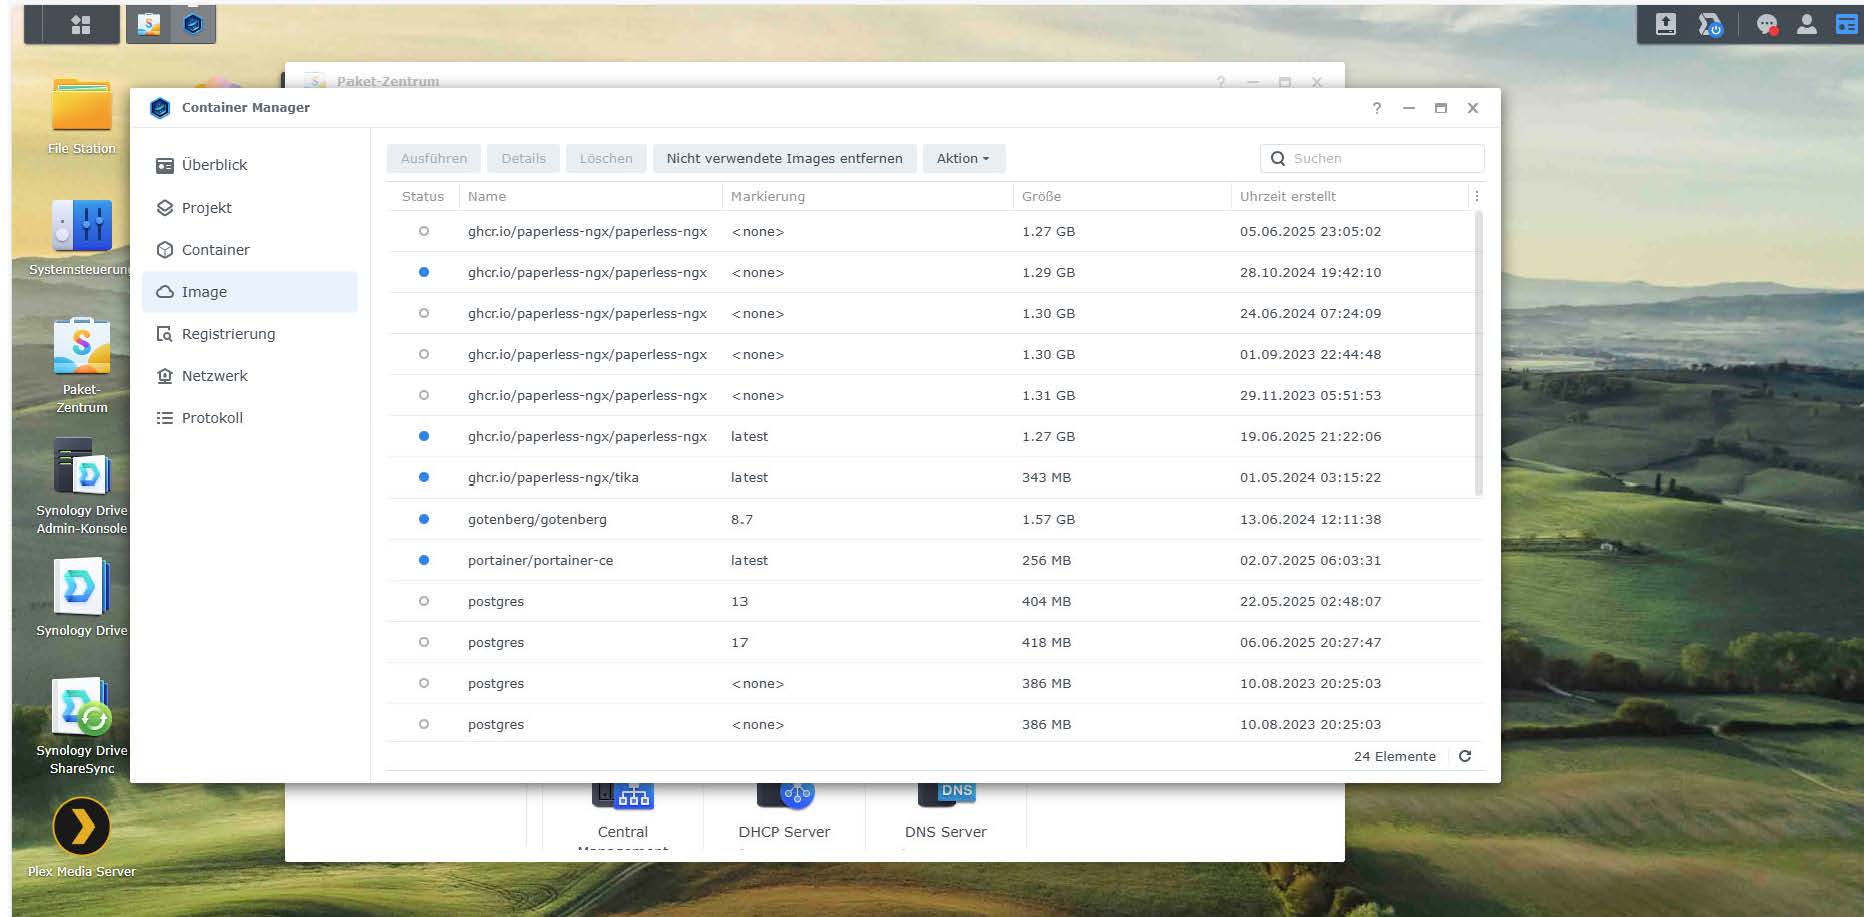
Task: Click the status dot of portainer/portainer-ce
Action: pos(424,560)
